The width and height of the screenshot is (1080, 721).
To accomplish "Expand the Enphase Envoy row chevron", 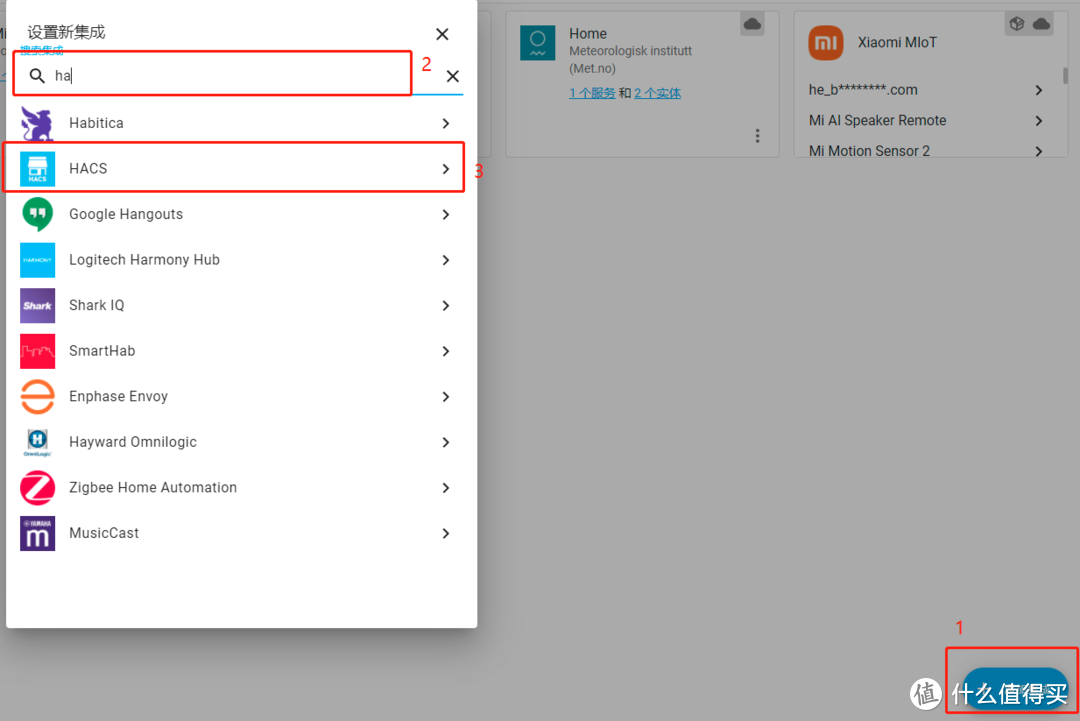I will 446,397.
